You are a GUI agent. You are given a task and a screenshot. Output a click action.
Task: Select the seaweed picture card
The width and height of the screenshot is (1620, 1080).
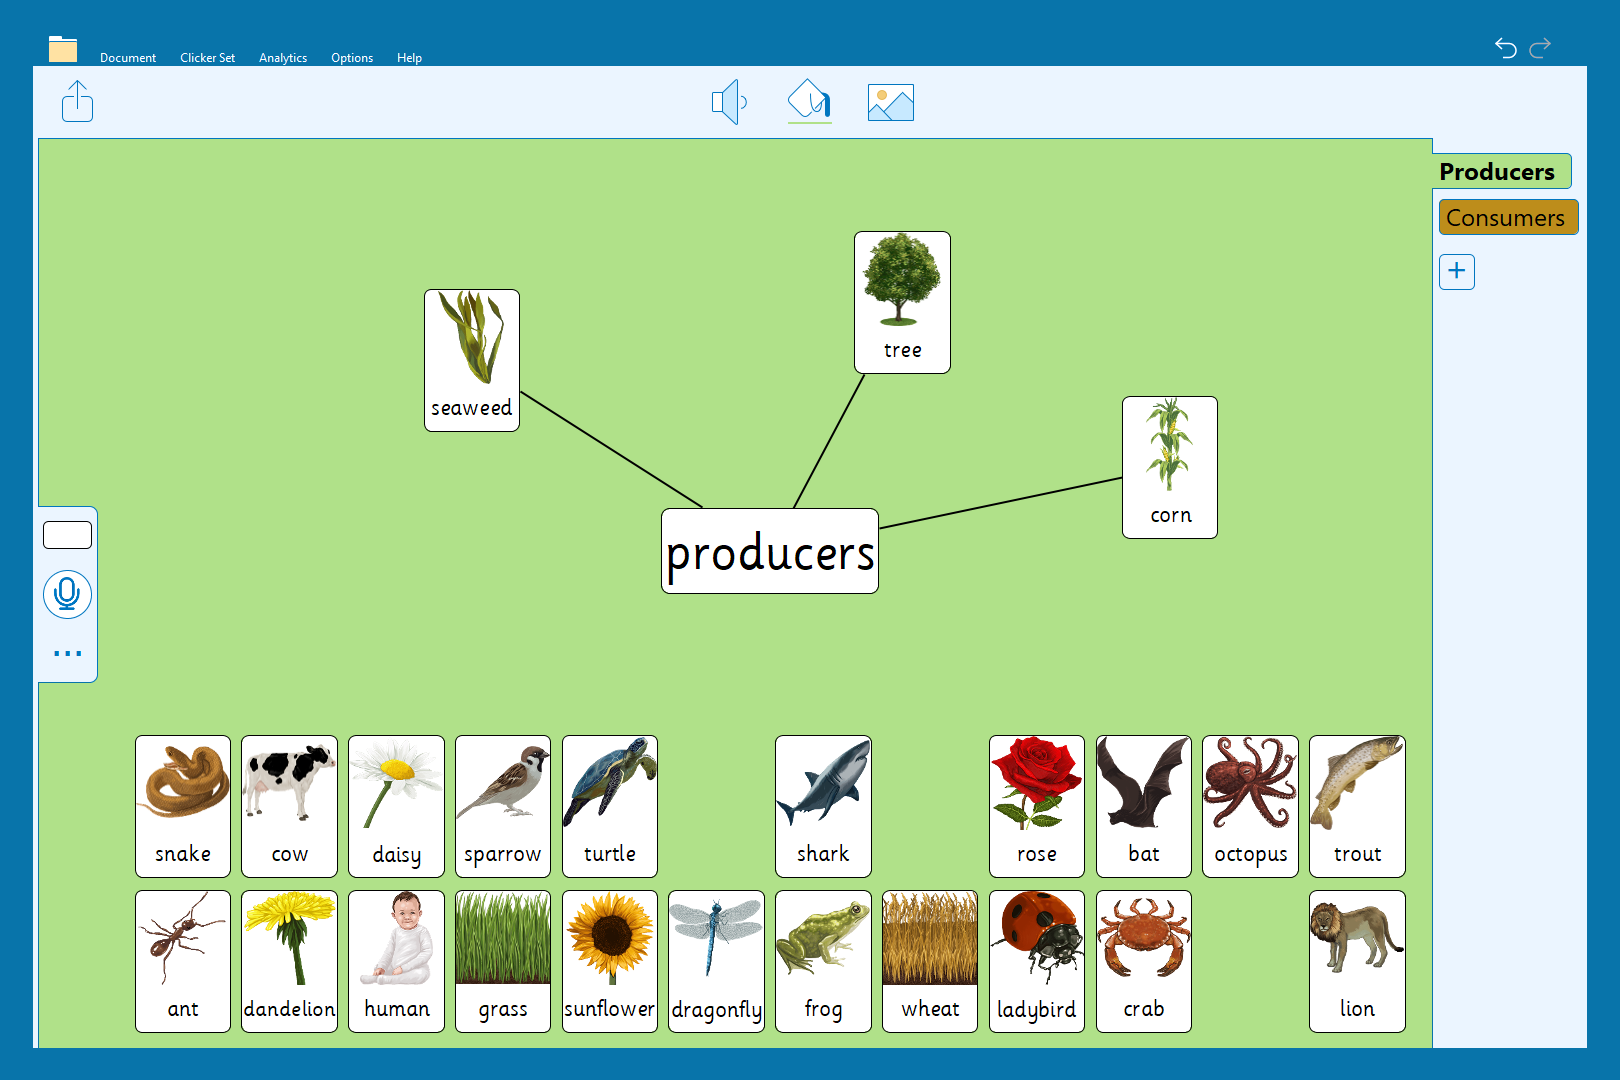[471, 360]
